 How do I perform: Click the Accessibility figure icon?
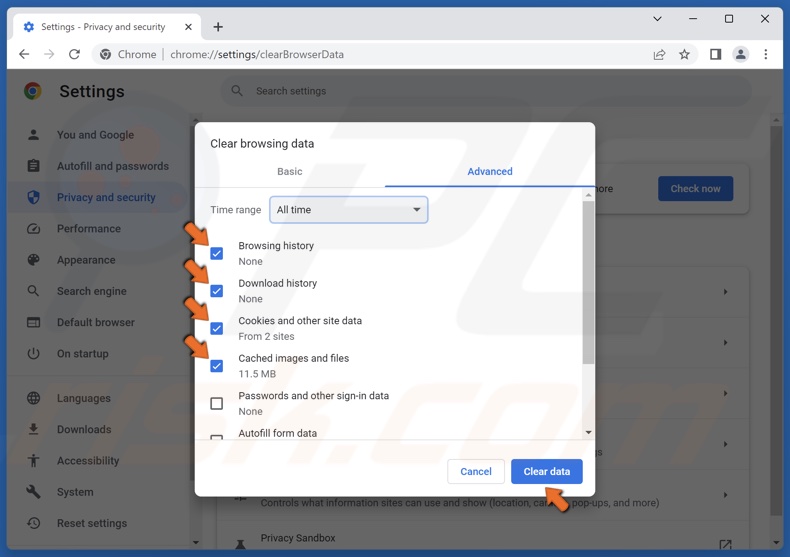pyautogui.click(x=33, y=460)
